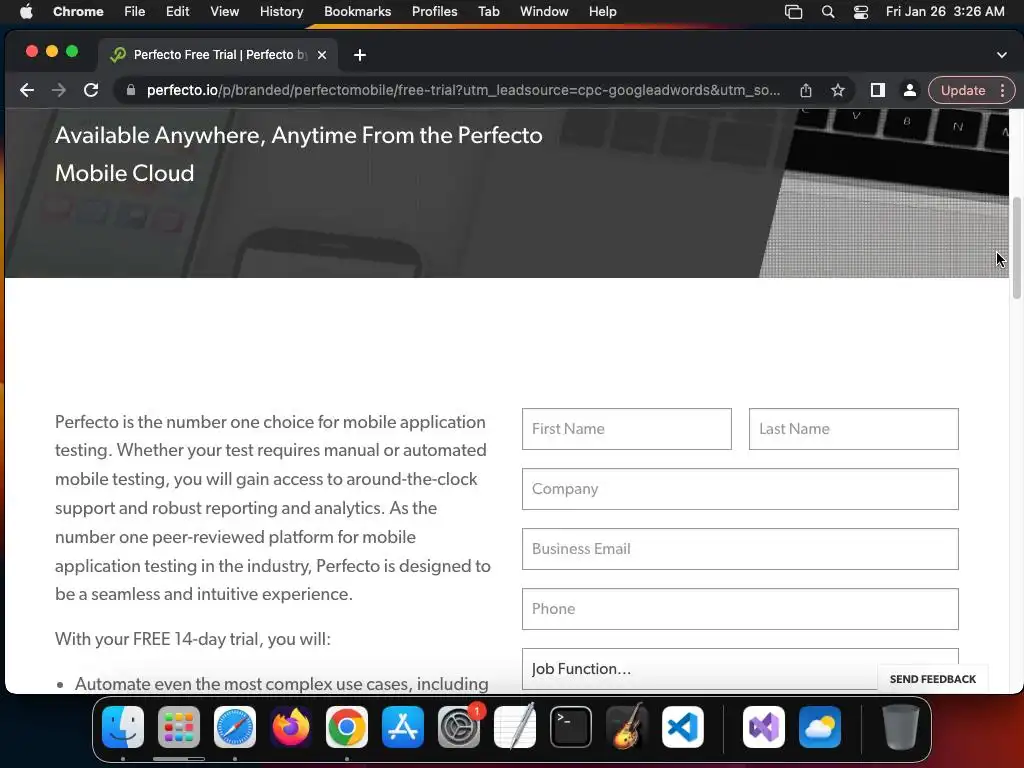1024x768 pixels.
Task: Open the Help menu
Action: point(602,11)
